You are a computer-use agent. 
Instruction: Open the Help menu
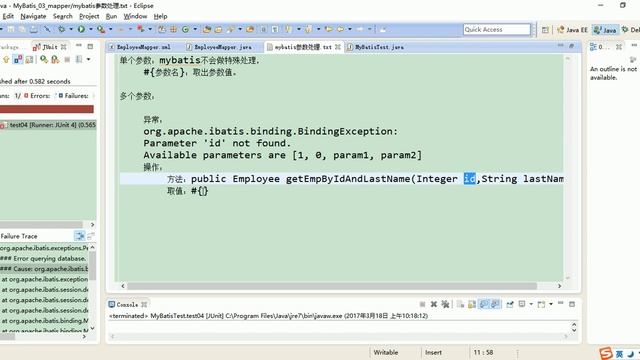(160, 16)
